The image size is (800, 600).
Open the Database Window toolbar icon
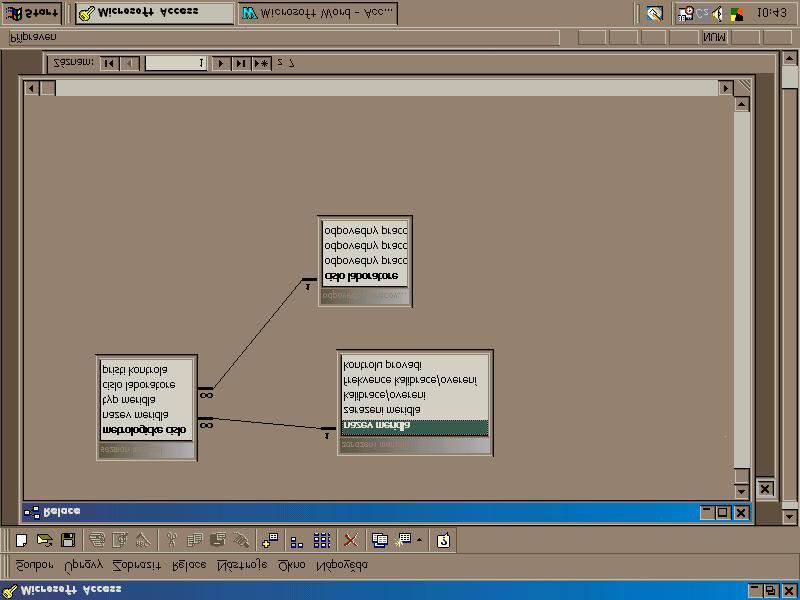click(x=380, y=540)
